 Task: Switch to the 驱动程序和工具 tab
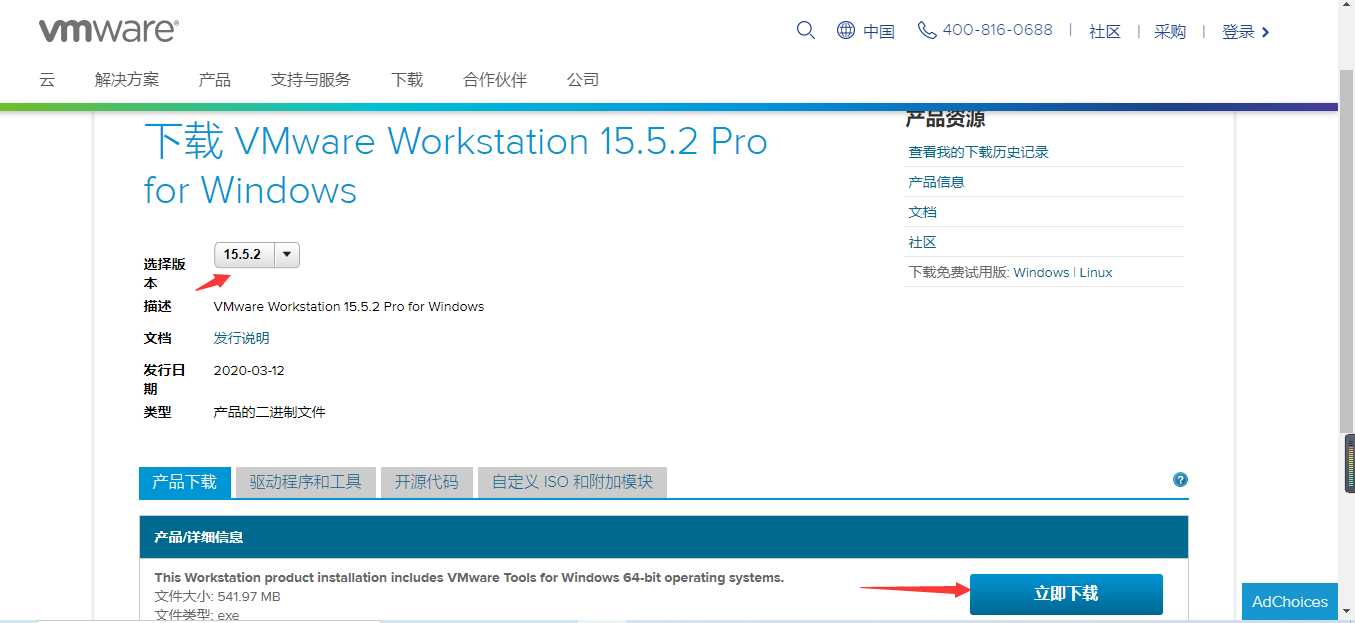click(306, 482)
